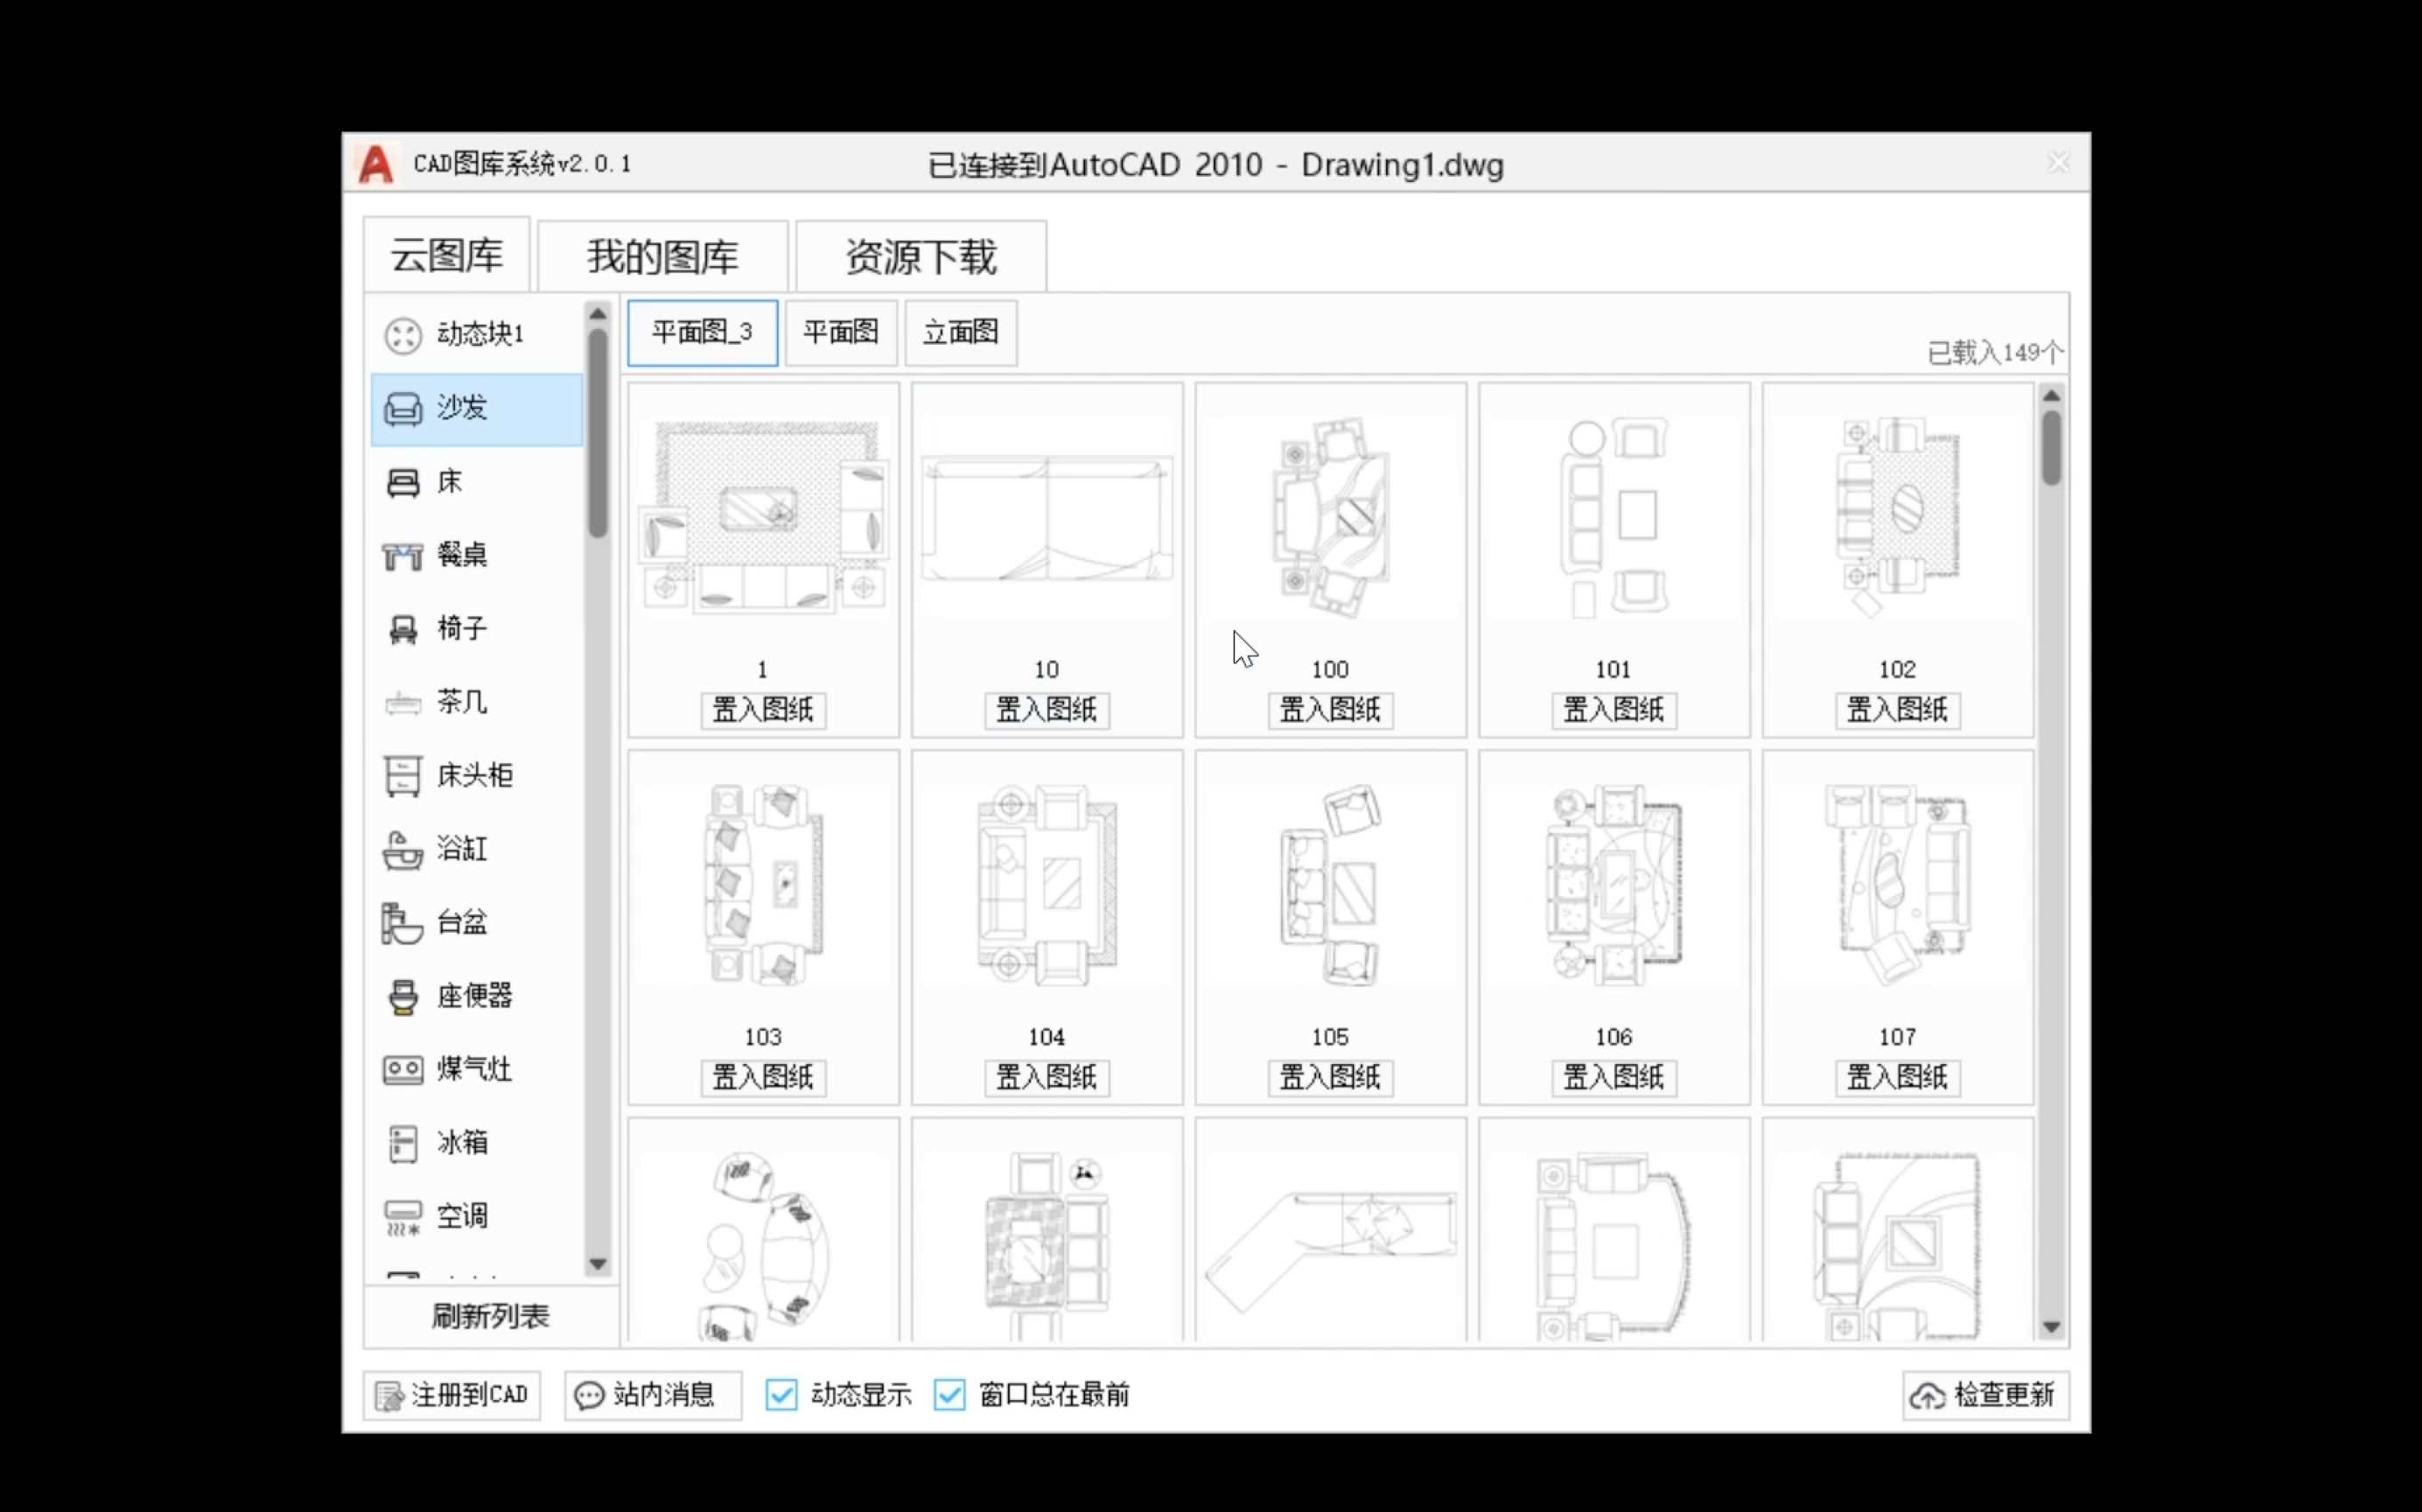
Task: Choose the 煤气灶 gas stove icon
Action: pyautogui.click(x=403, y=1070)
